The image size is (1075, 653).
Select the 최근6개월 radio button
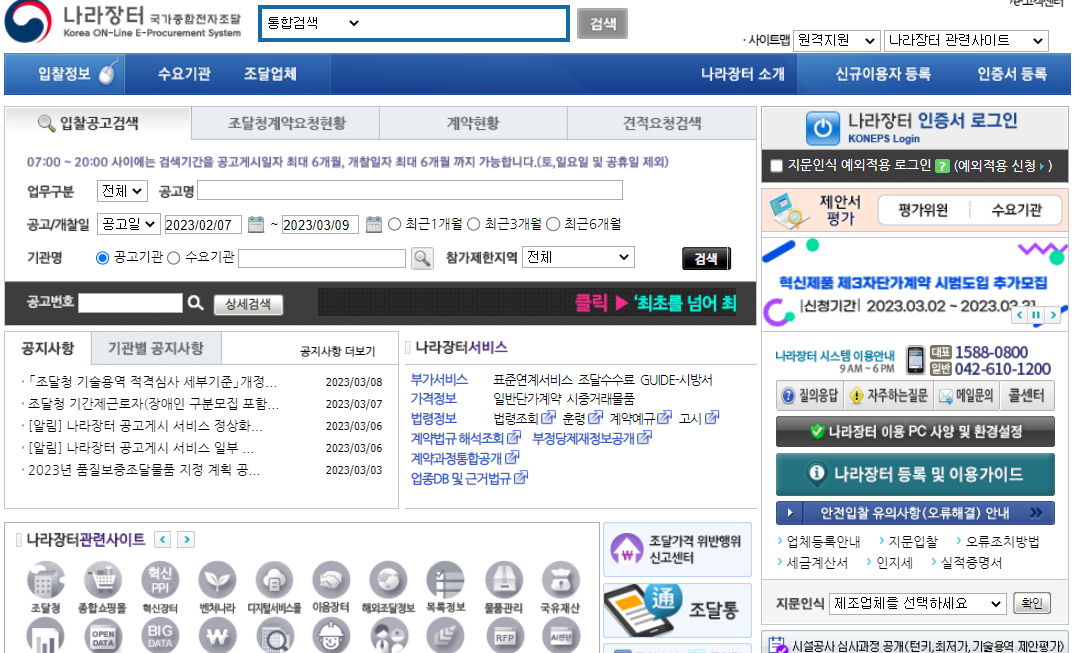pos(553,224)
